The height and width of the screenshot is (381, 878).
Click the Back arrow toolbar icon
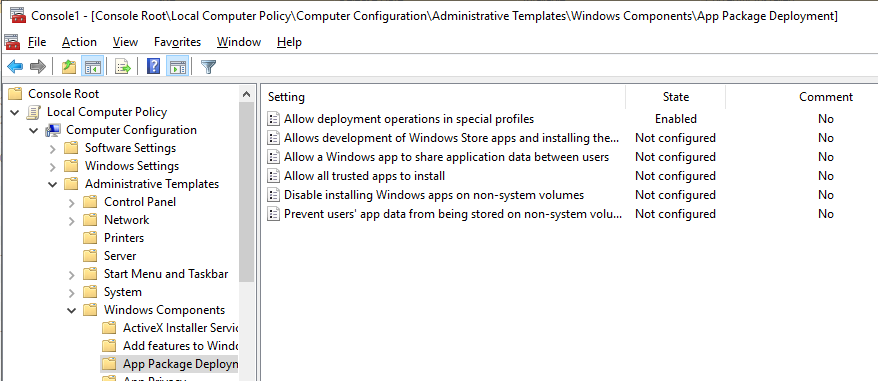15,67
